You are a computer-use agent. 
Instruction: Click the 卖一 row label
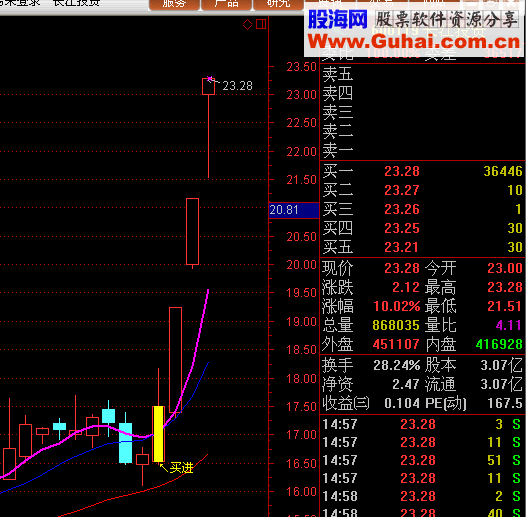pyautogui.click(x=337, y=150)
